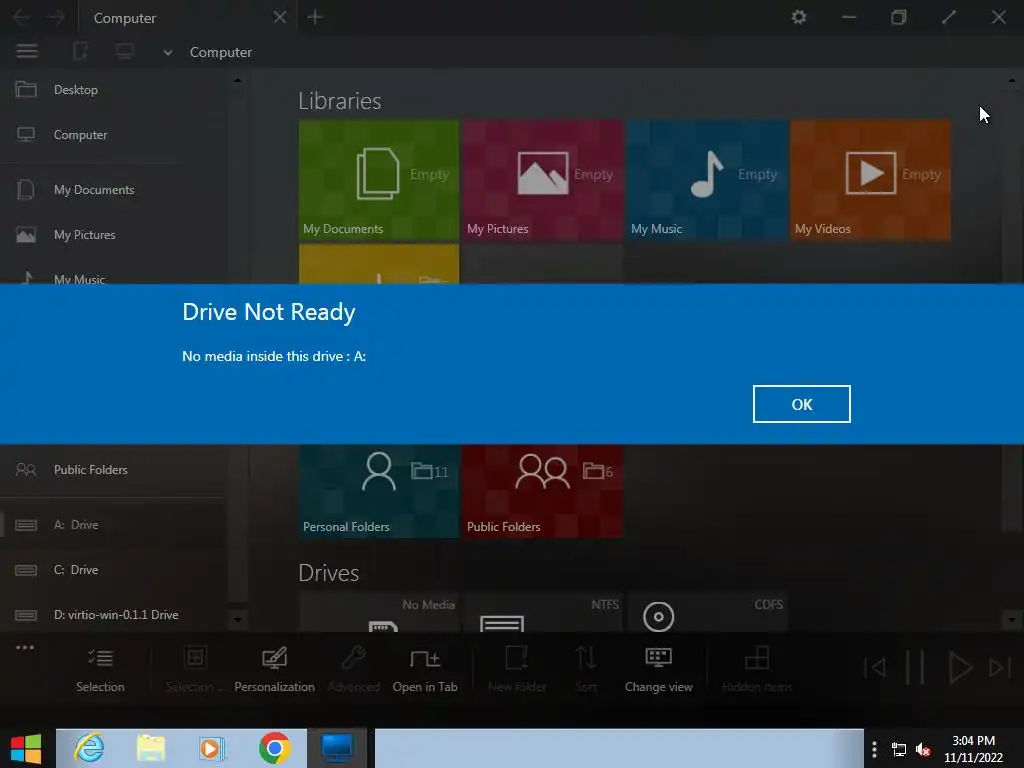Select D: virtio-win-0.1.1 Drive in sidebar
The height and width of the screenshot is (768, 1024).
[114, 615]
